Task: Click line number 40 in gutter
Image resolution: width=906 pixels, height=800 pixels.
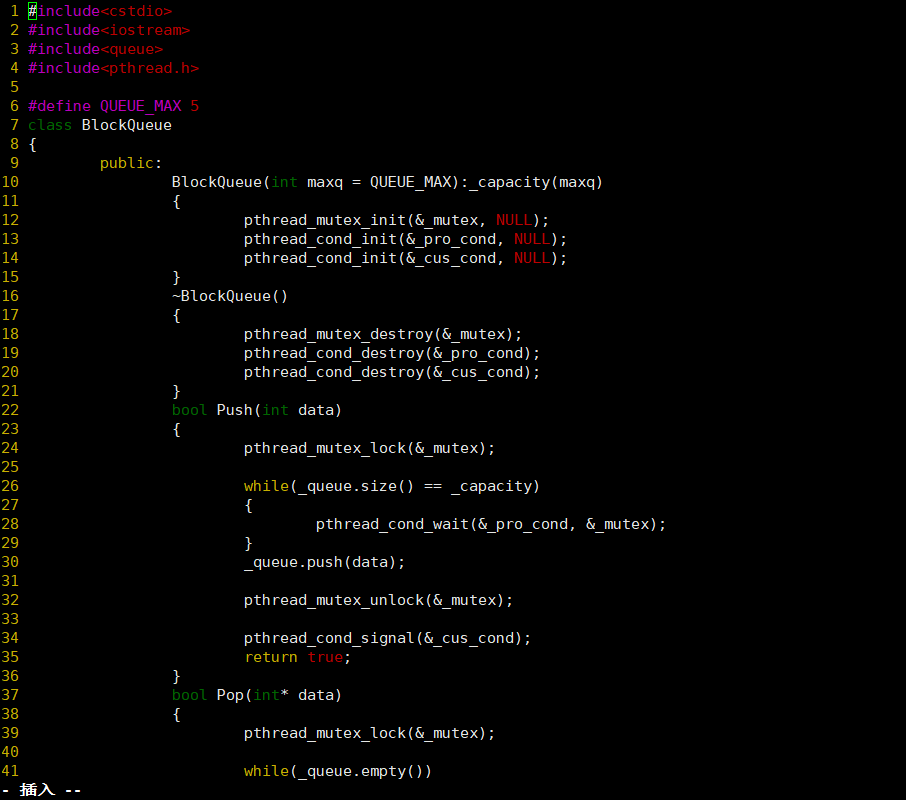Action: tap(10, 752)
